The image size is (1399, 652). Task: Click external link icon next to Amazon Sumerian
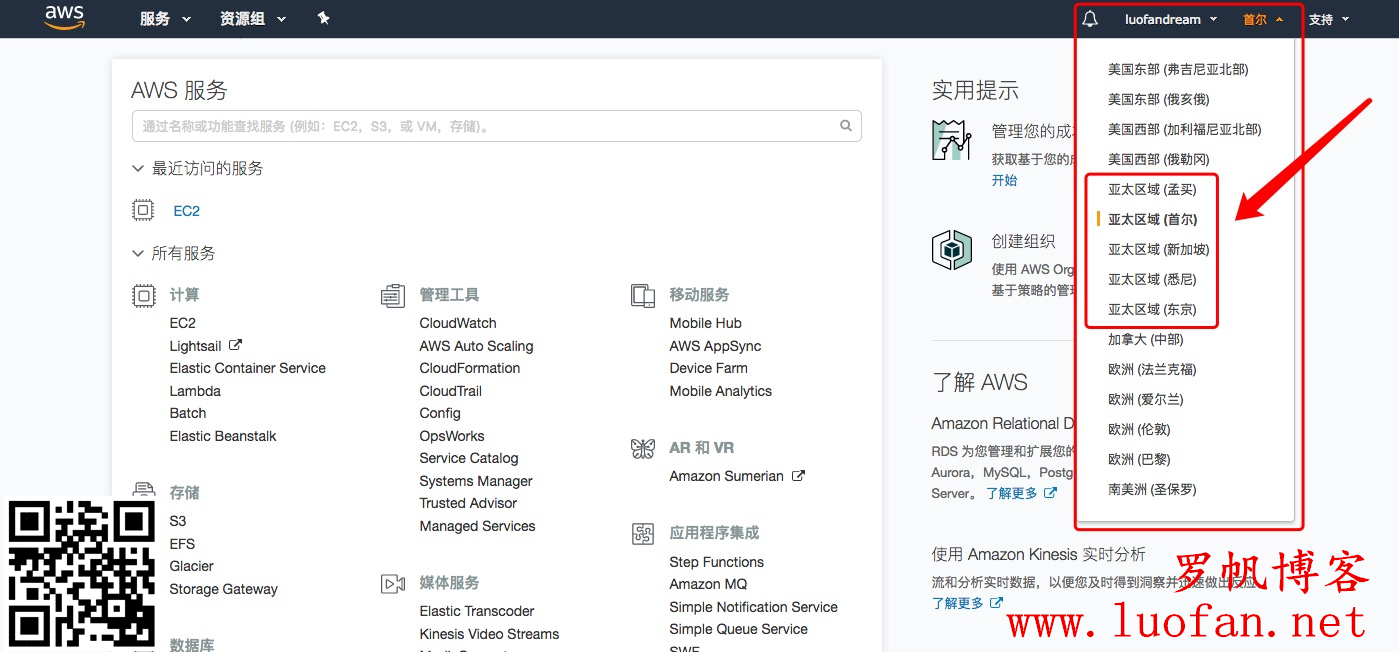[798, 475]
